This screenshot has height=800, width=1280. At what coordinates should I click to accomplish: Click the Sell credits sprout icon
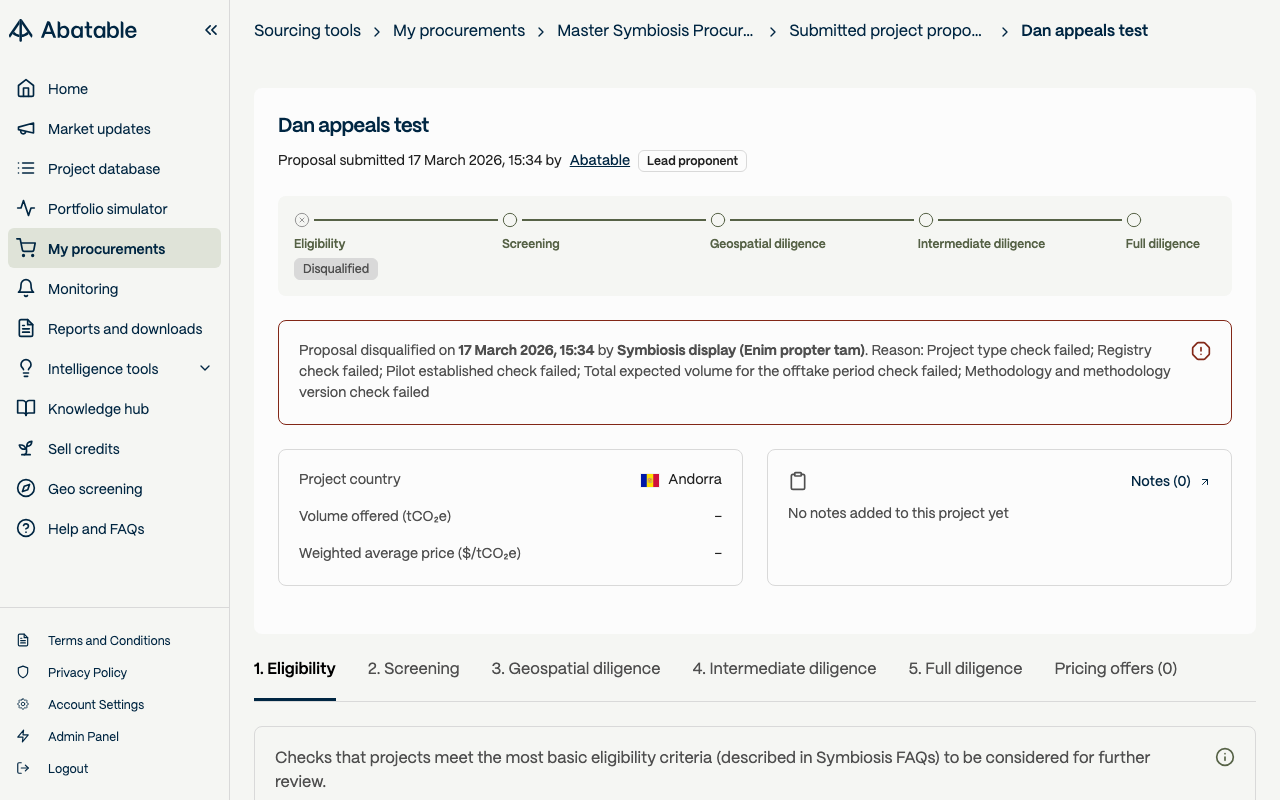[27, 449]
